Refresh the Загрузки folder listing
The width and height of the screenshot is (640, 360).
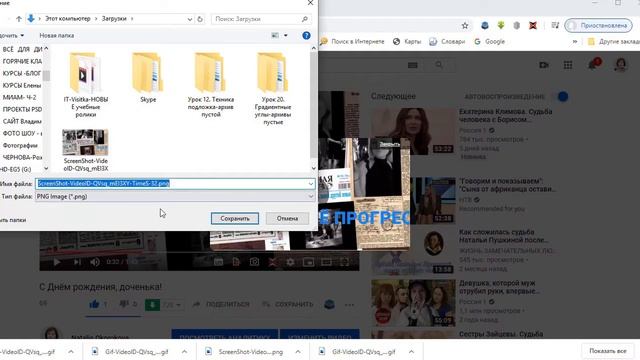pyautogui.click(x=200, y=19)
